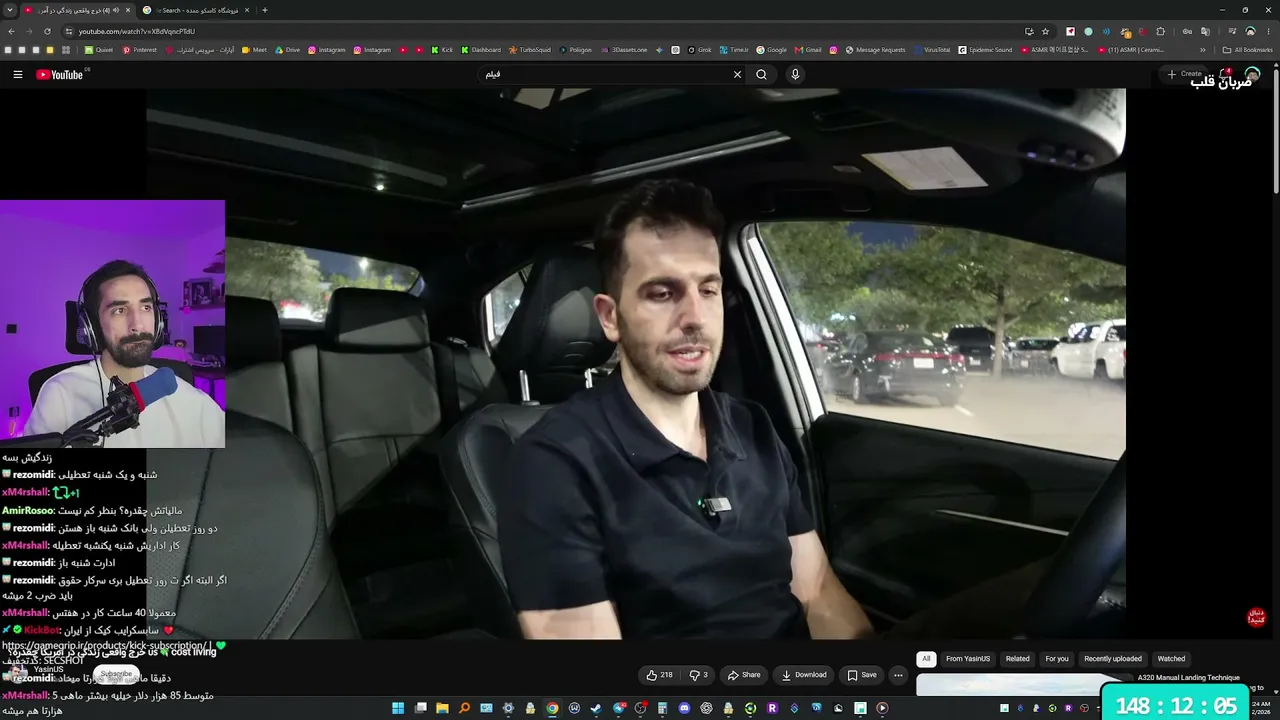Reload the current page

pyautogui.click(x=47, y=31)
